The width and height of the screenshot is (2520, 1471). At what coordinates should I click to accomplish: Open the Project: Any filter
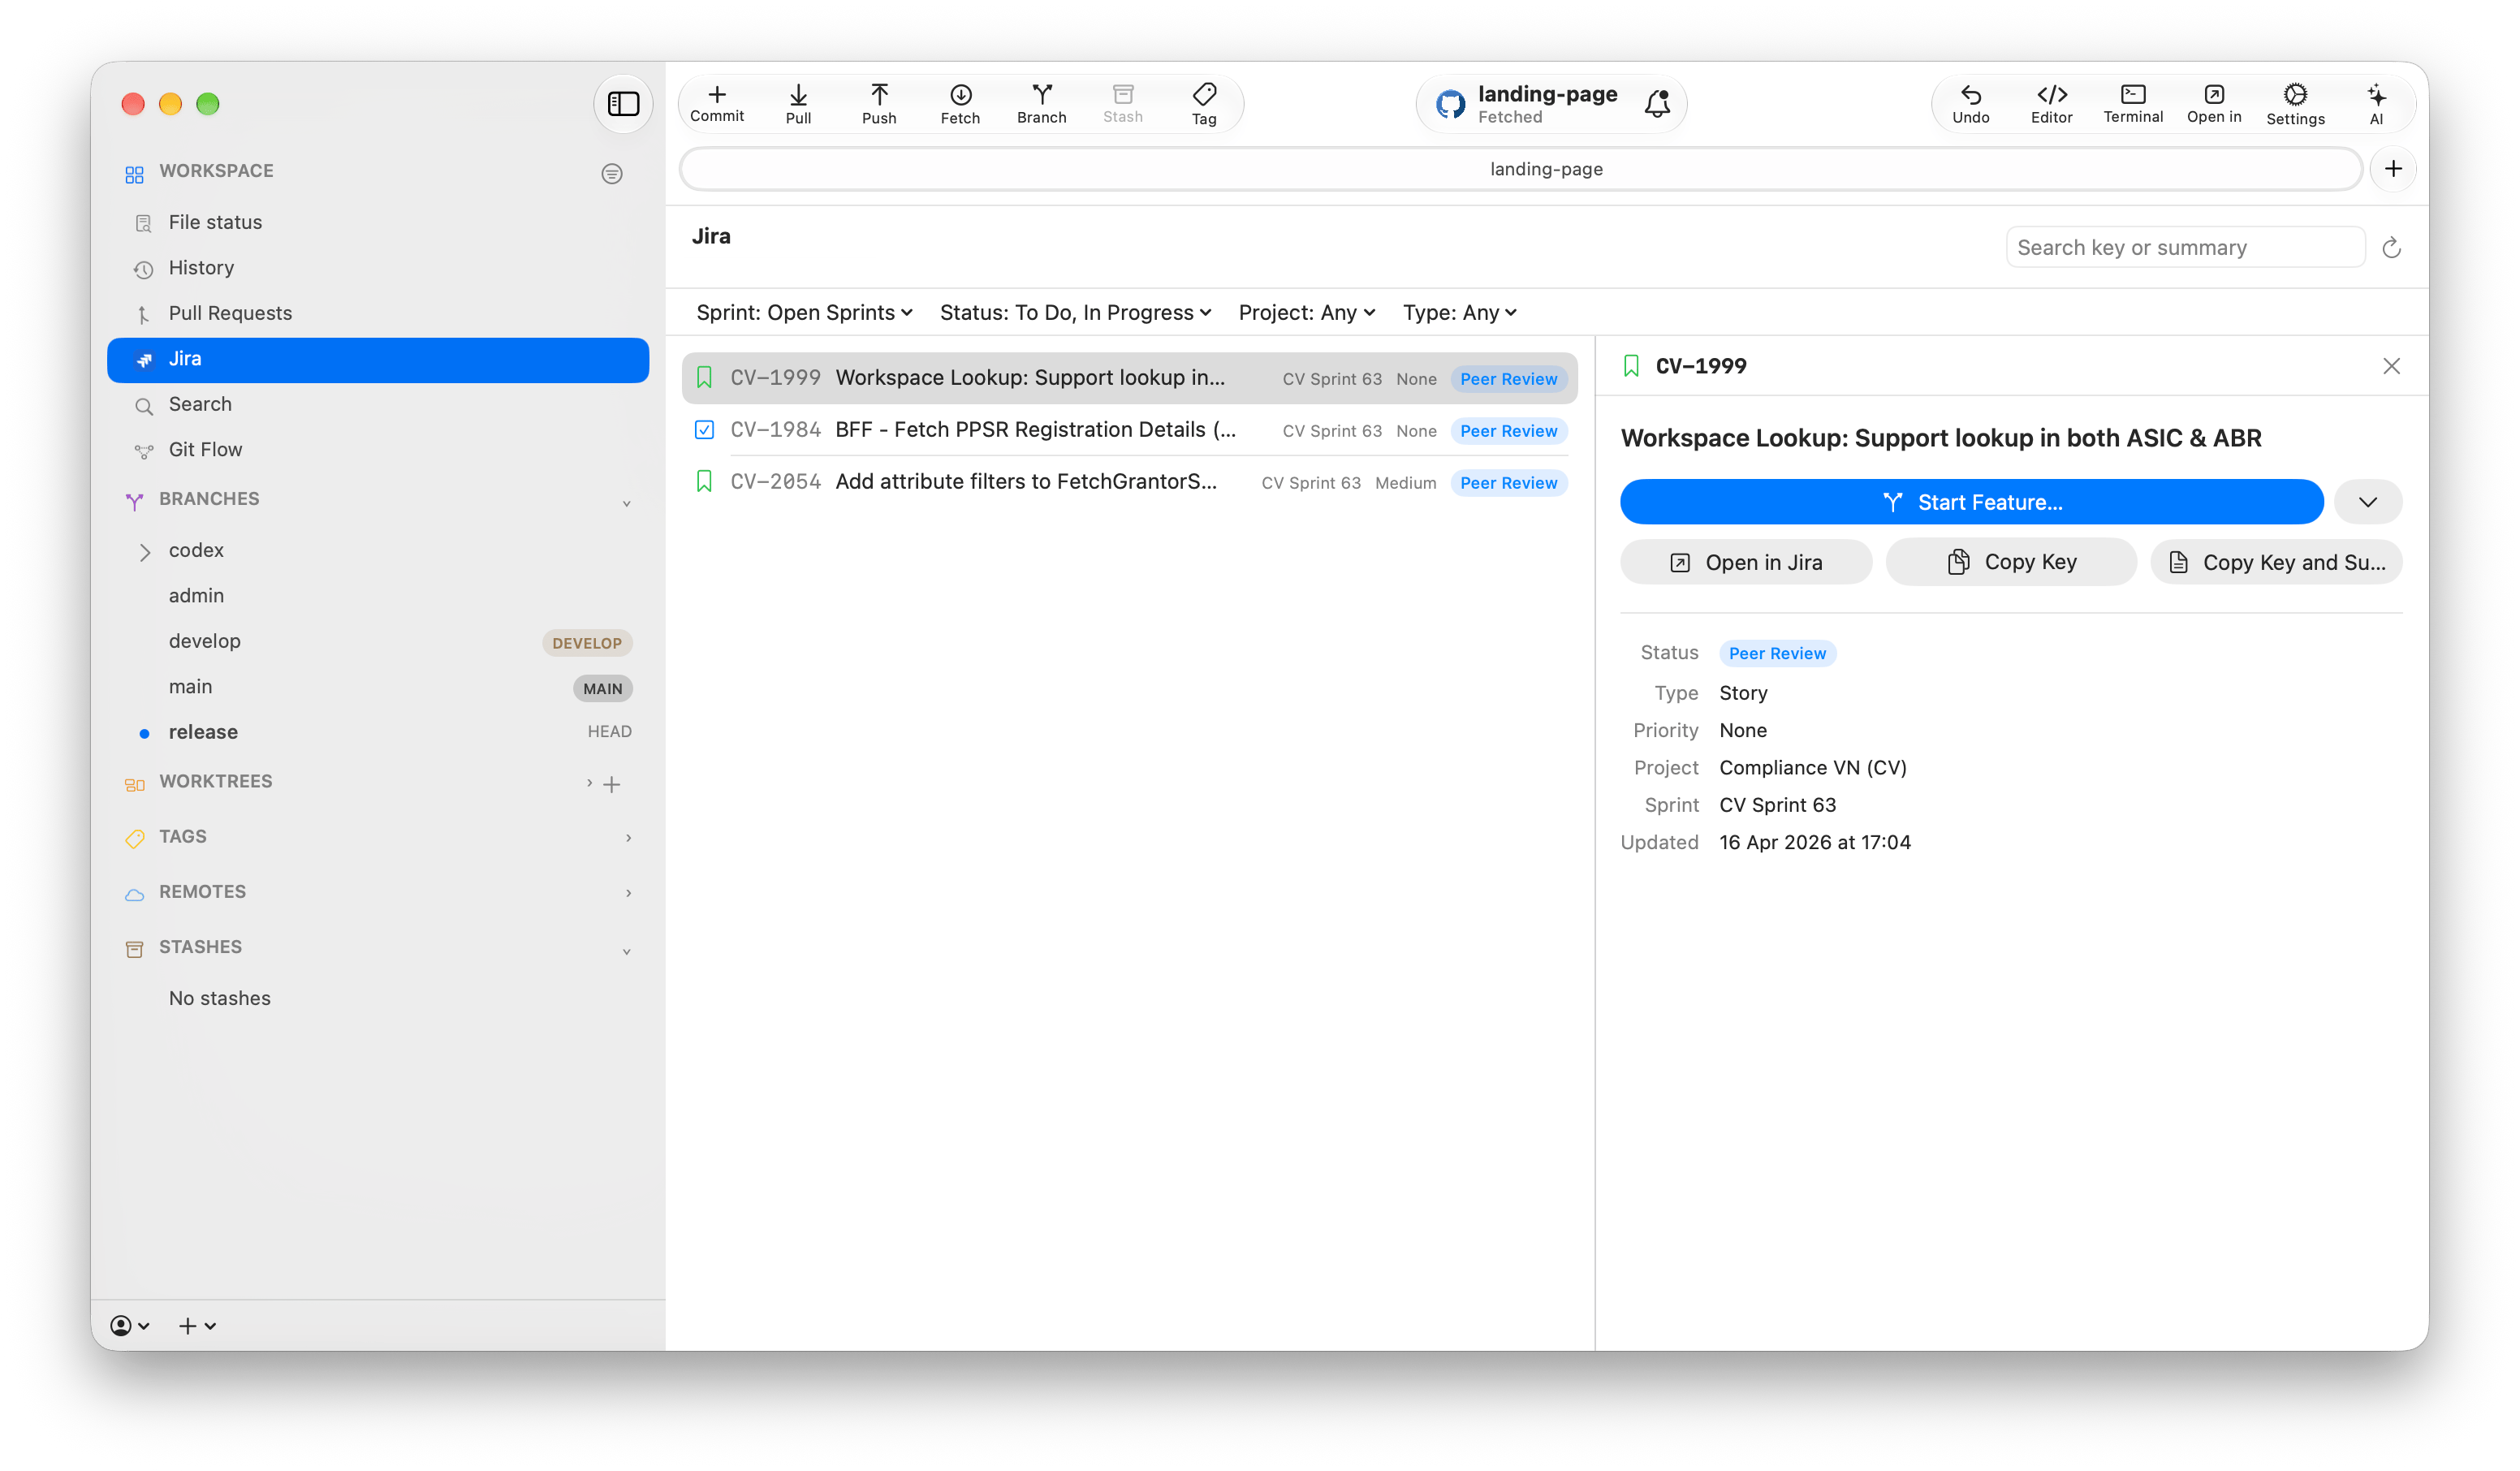click(1306, 313)
